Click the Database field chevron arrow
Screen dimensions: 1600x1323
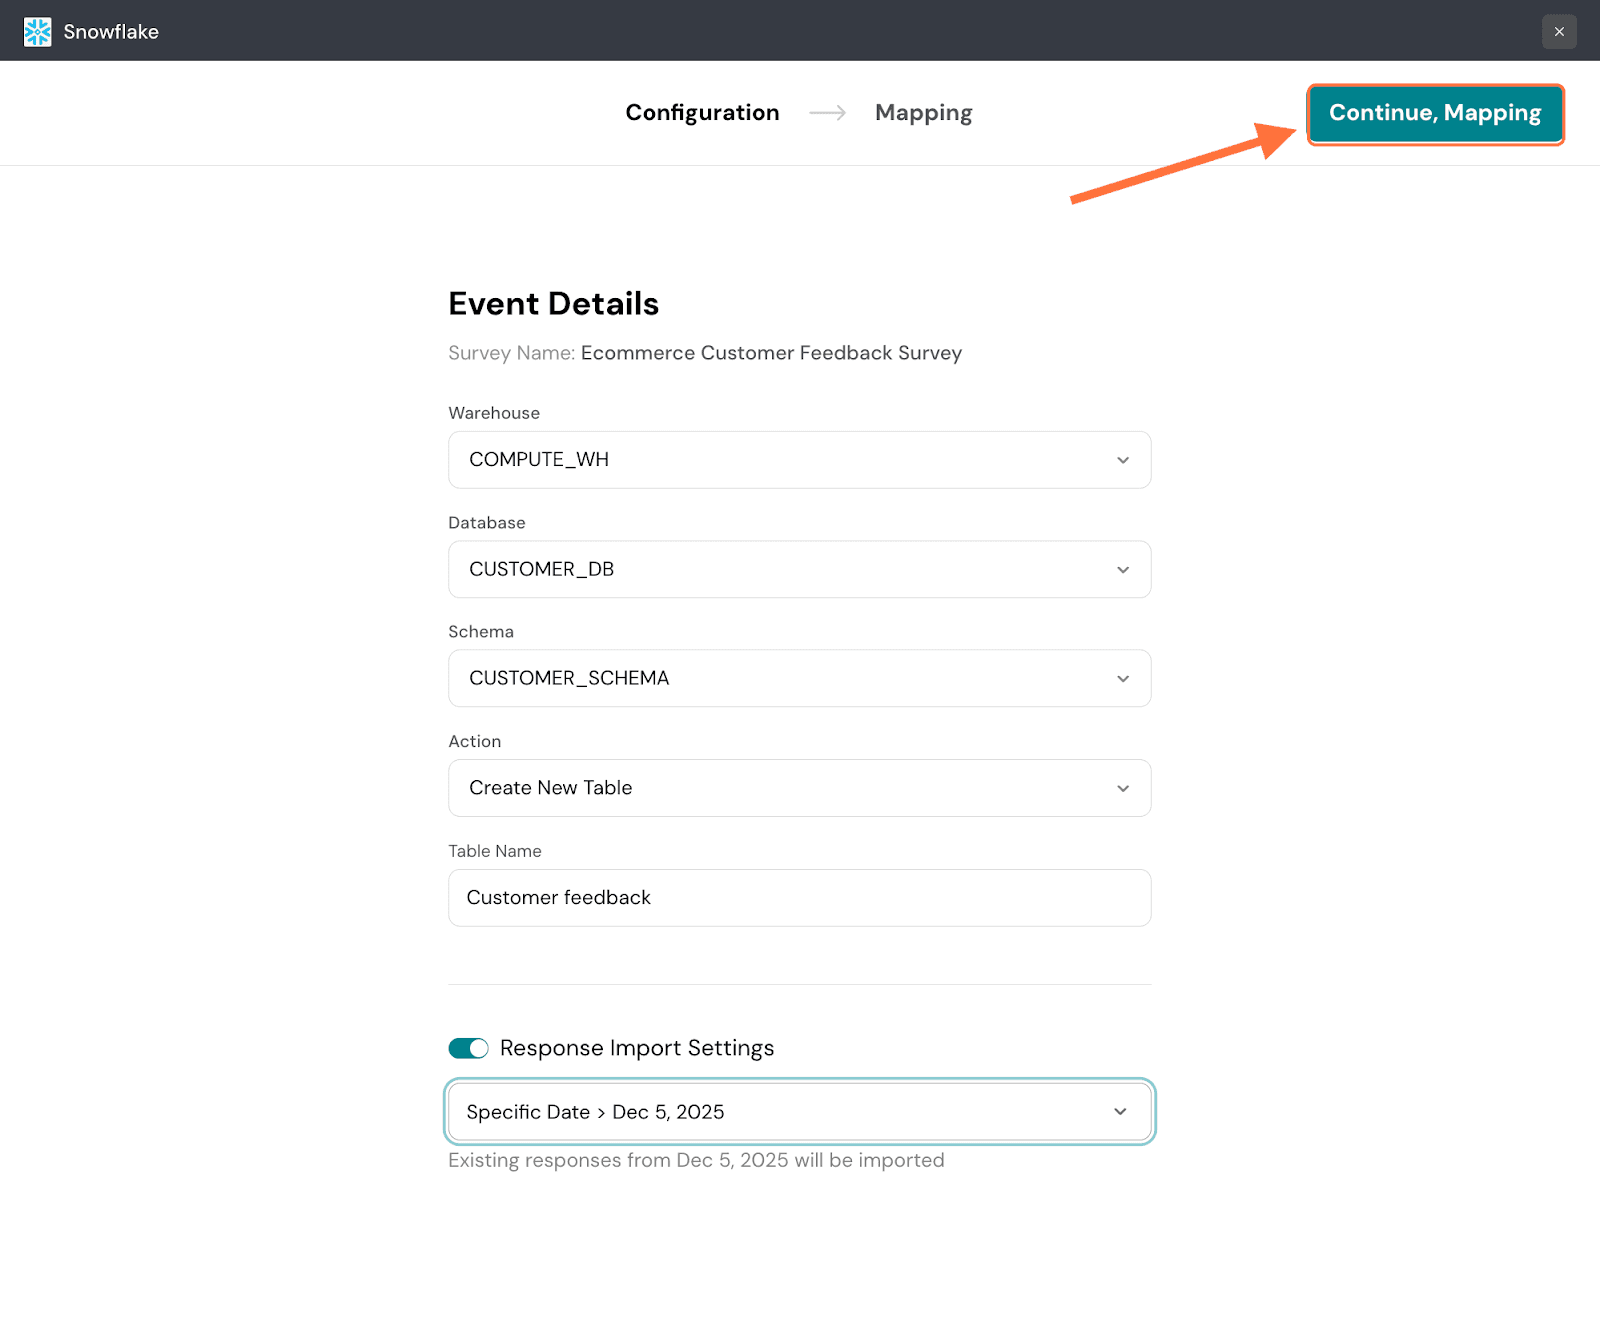(1123, 570)
